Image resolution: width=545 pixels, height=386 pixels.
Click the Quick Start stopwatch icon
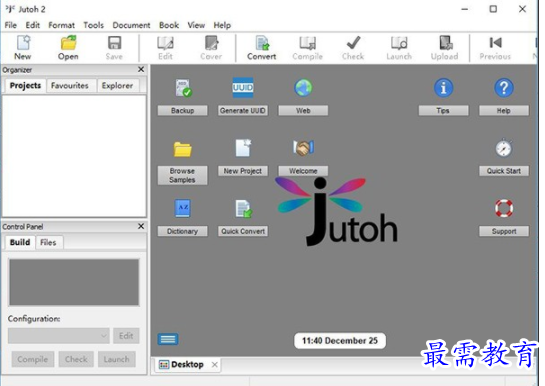504,148
